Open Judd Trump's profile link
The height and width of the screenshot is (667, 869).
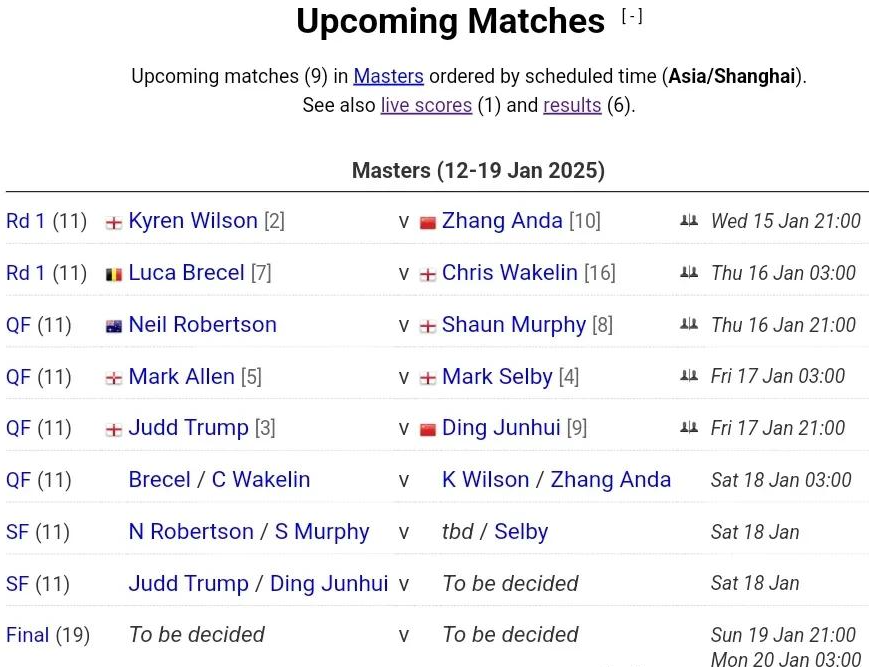tap(188, 428)
